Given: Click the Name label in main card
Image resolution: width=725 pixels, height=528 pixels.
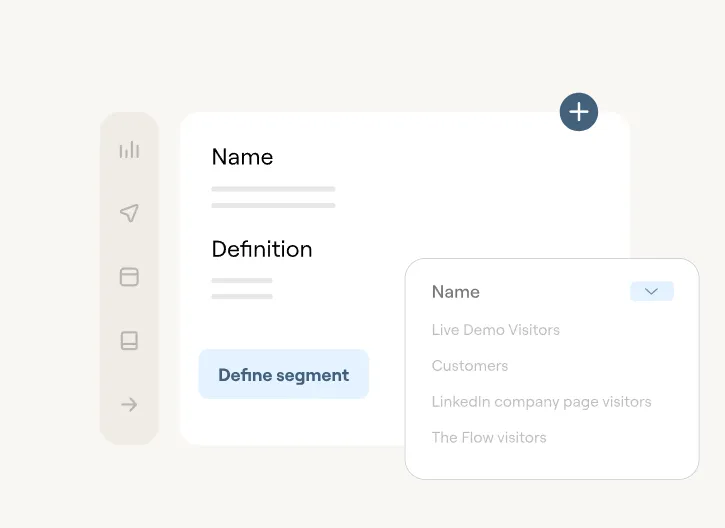Looking at the screenshot, I should pos(242,157).
